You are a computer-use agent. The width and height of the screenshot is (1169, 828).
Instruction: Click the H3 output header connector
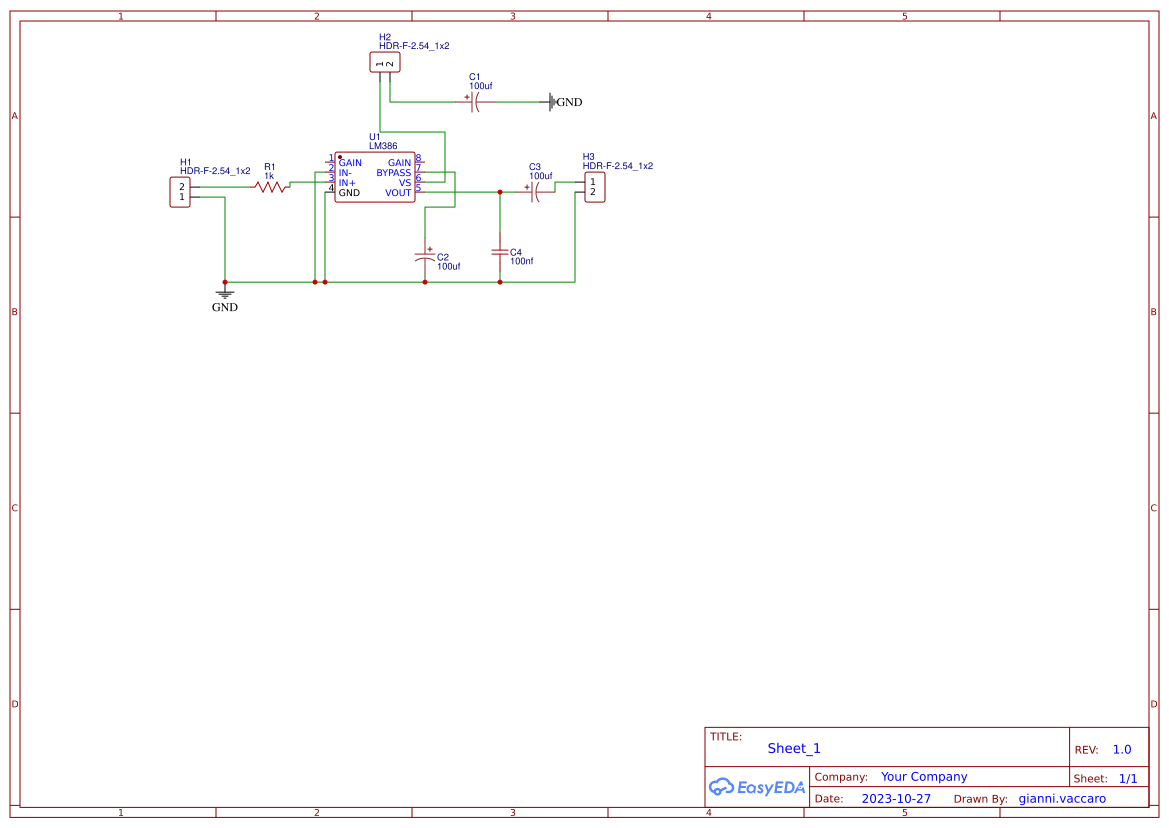tap(594, 187)
